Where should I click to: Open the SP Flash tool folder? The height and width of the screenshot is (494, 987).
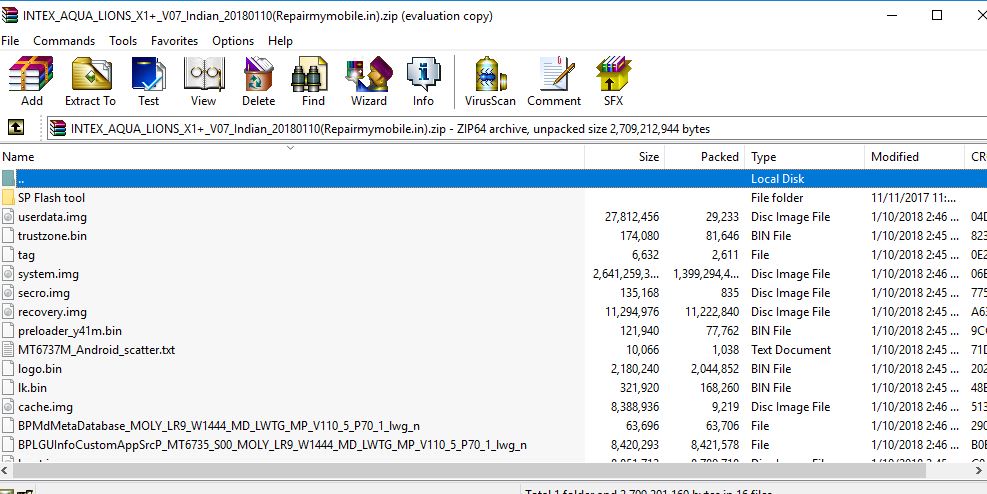tap(51, 198)
